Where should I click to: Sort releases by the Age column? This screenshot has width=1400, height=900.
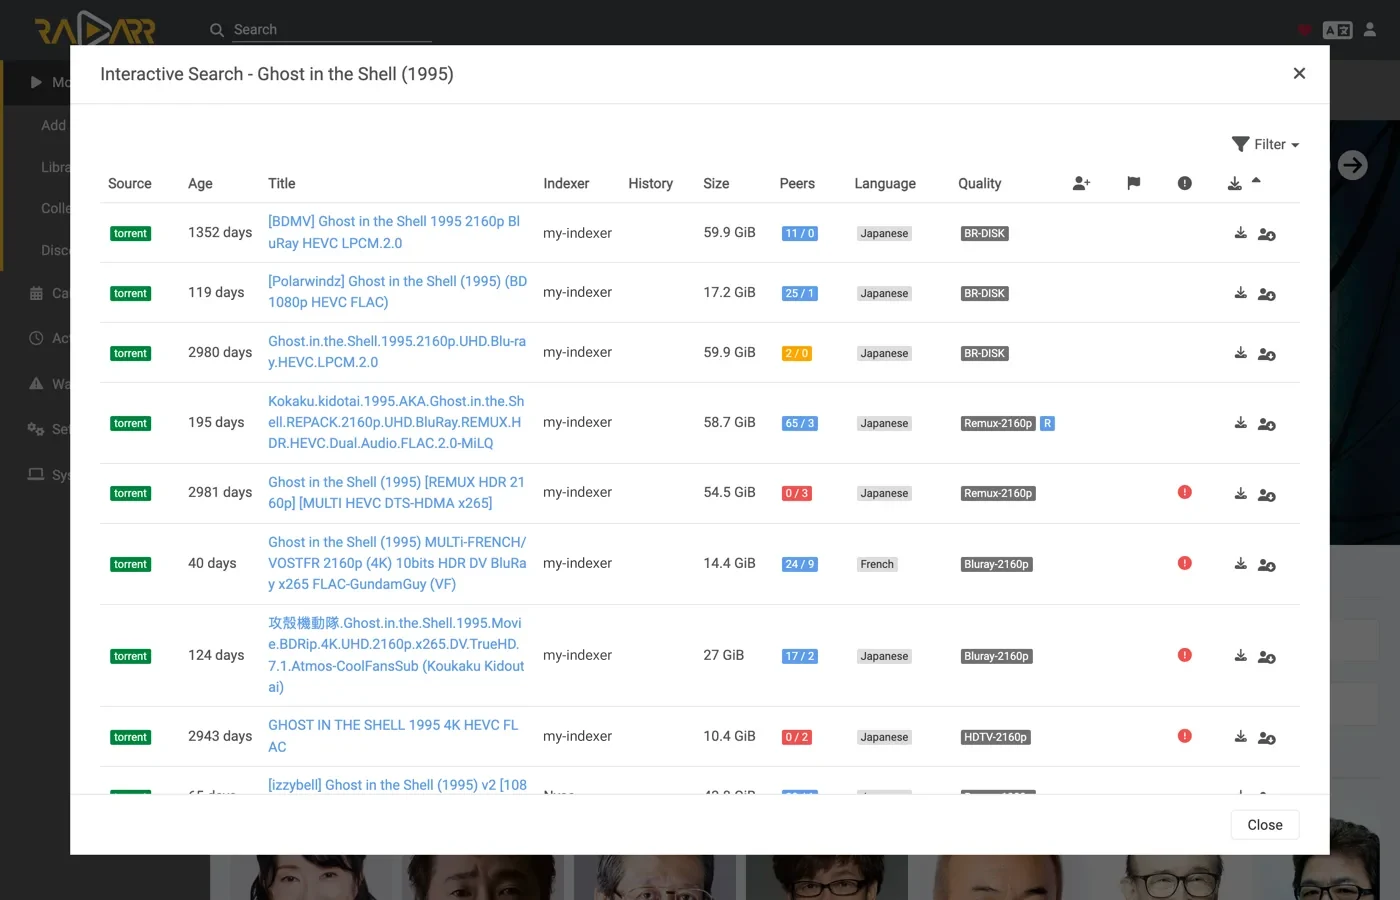click(x=200, y=183)
